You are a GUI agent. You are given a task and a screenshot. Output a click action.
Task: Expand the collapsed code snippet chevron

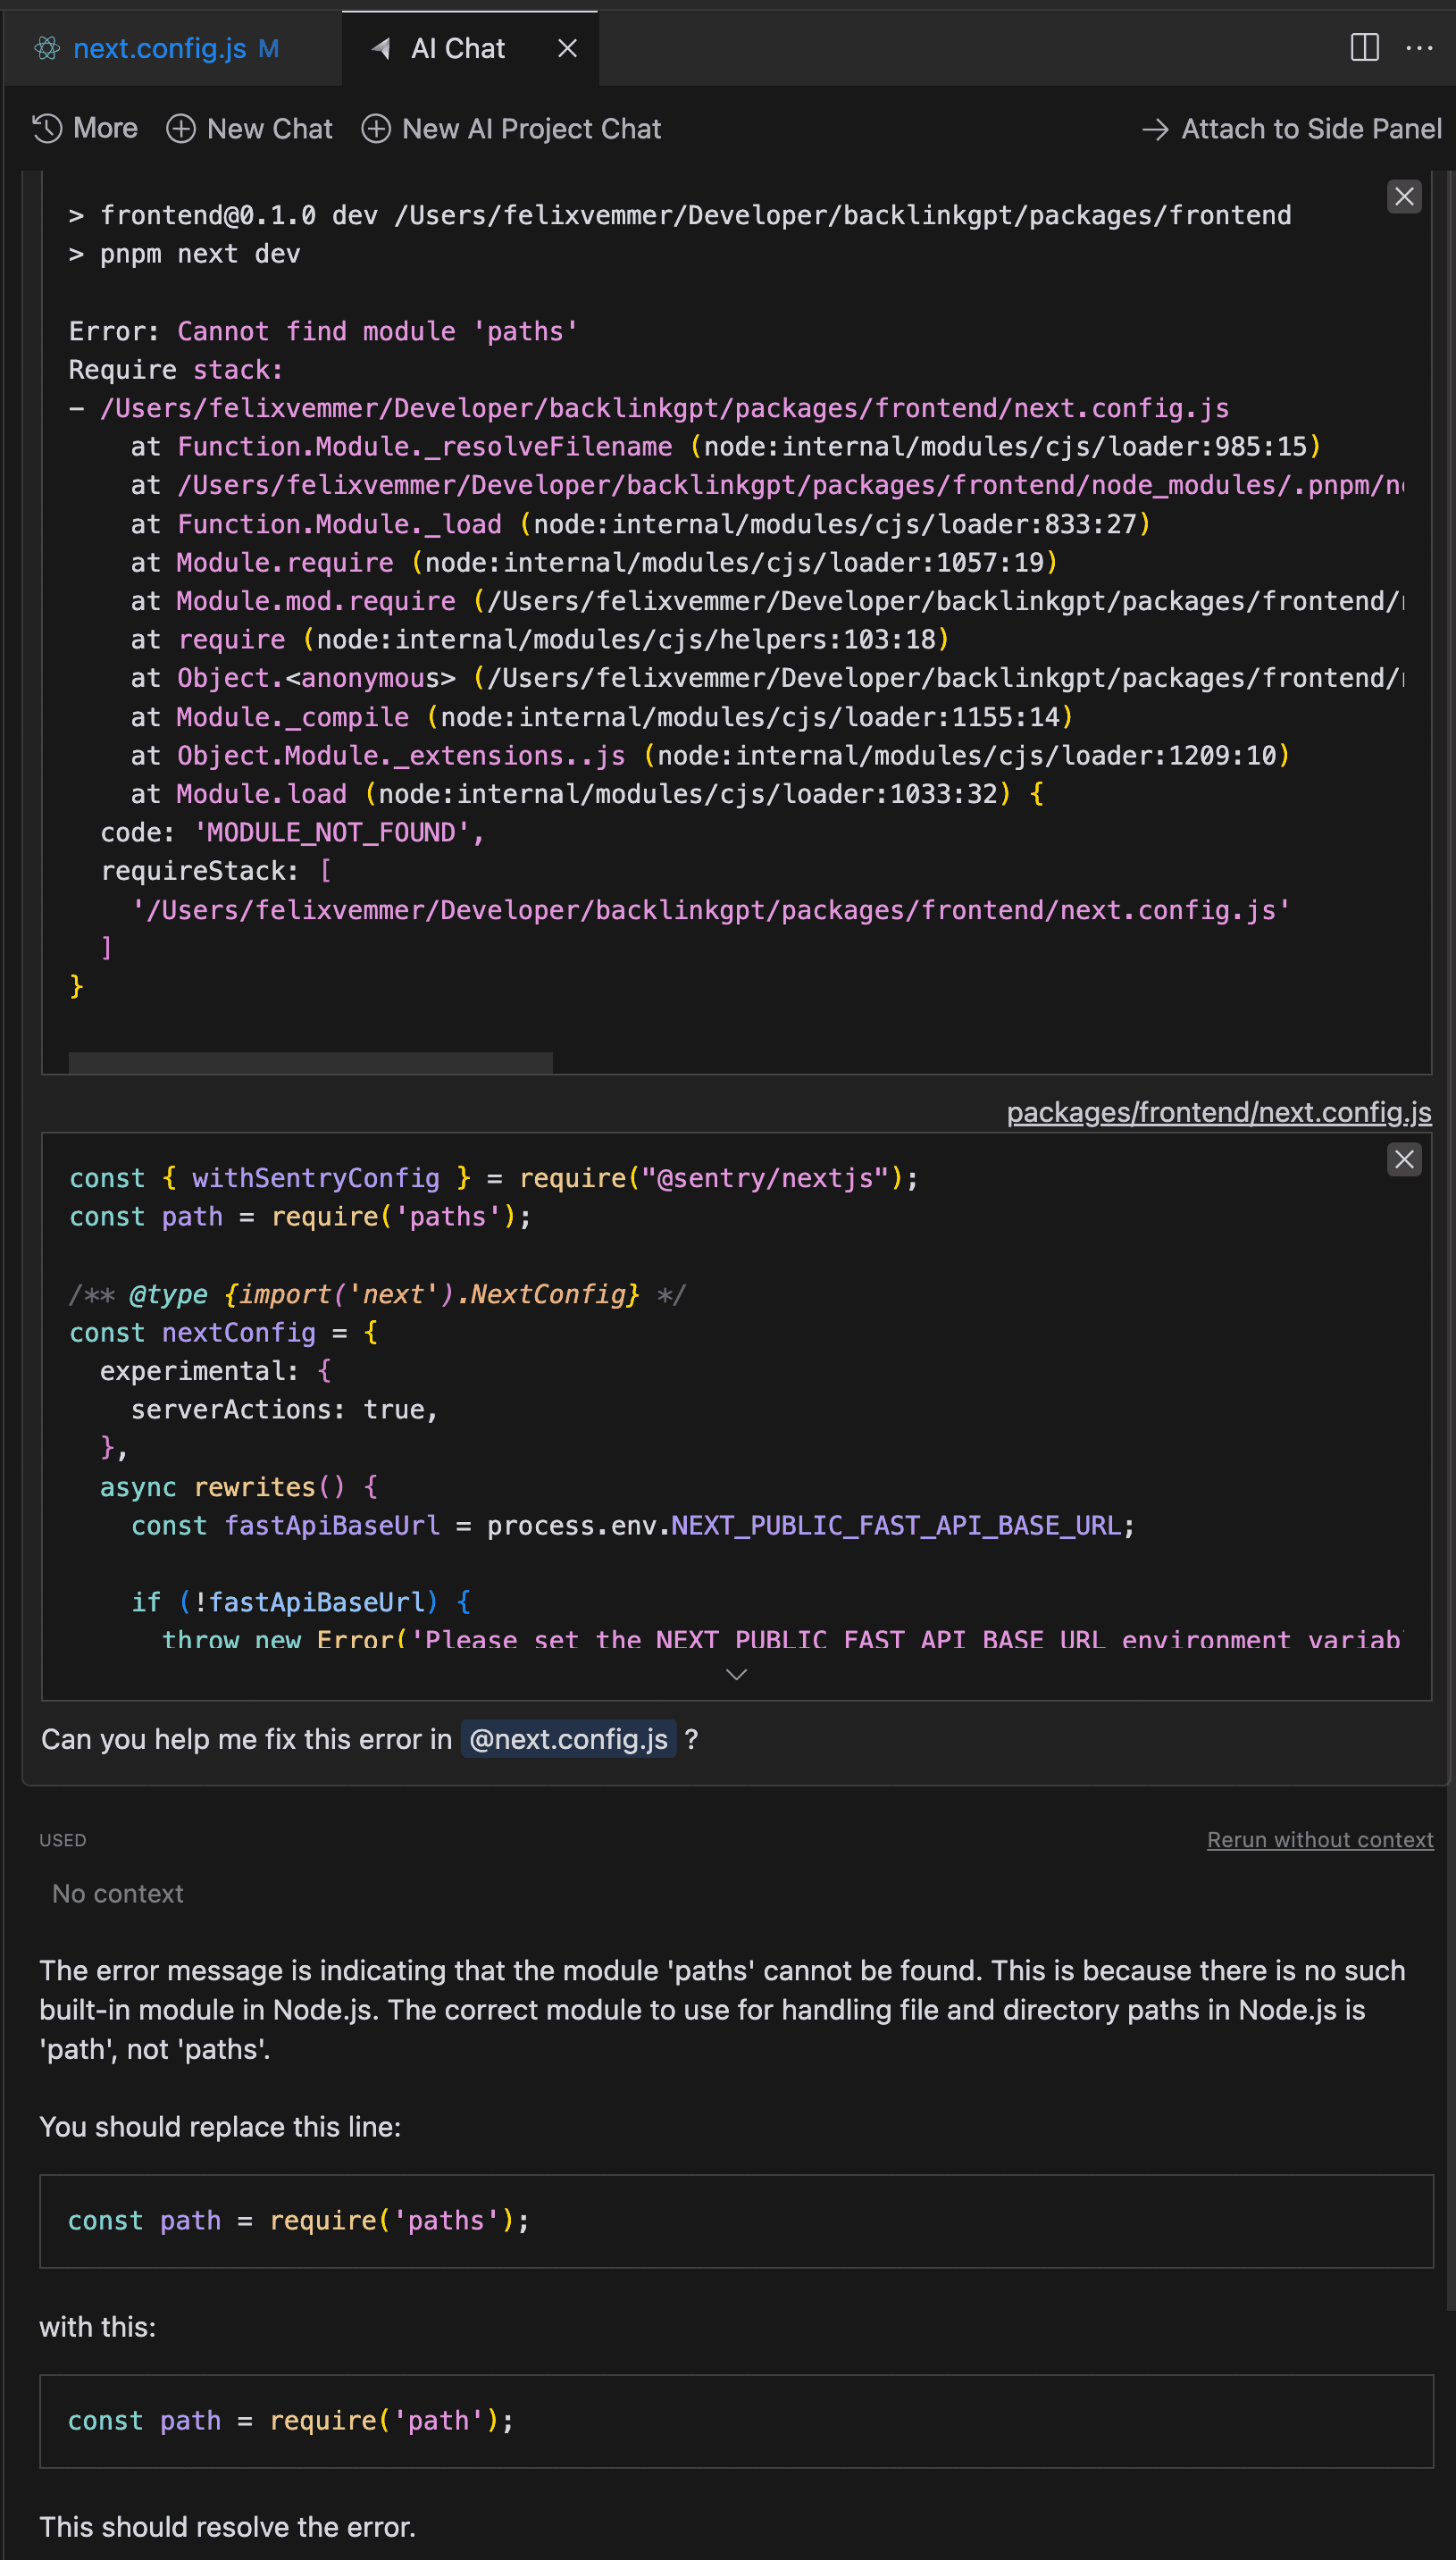click(x=736, y=1674)
